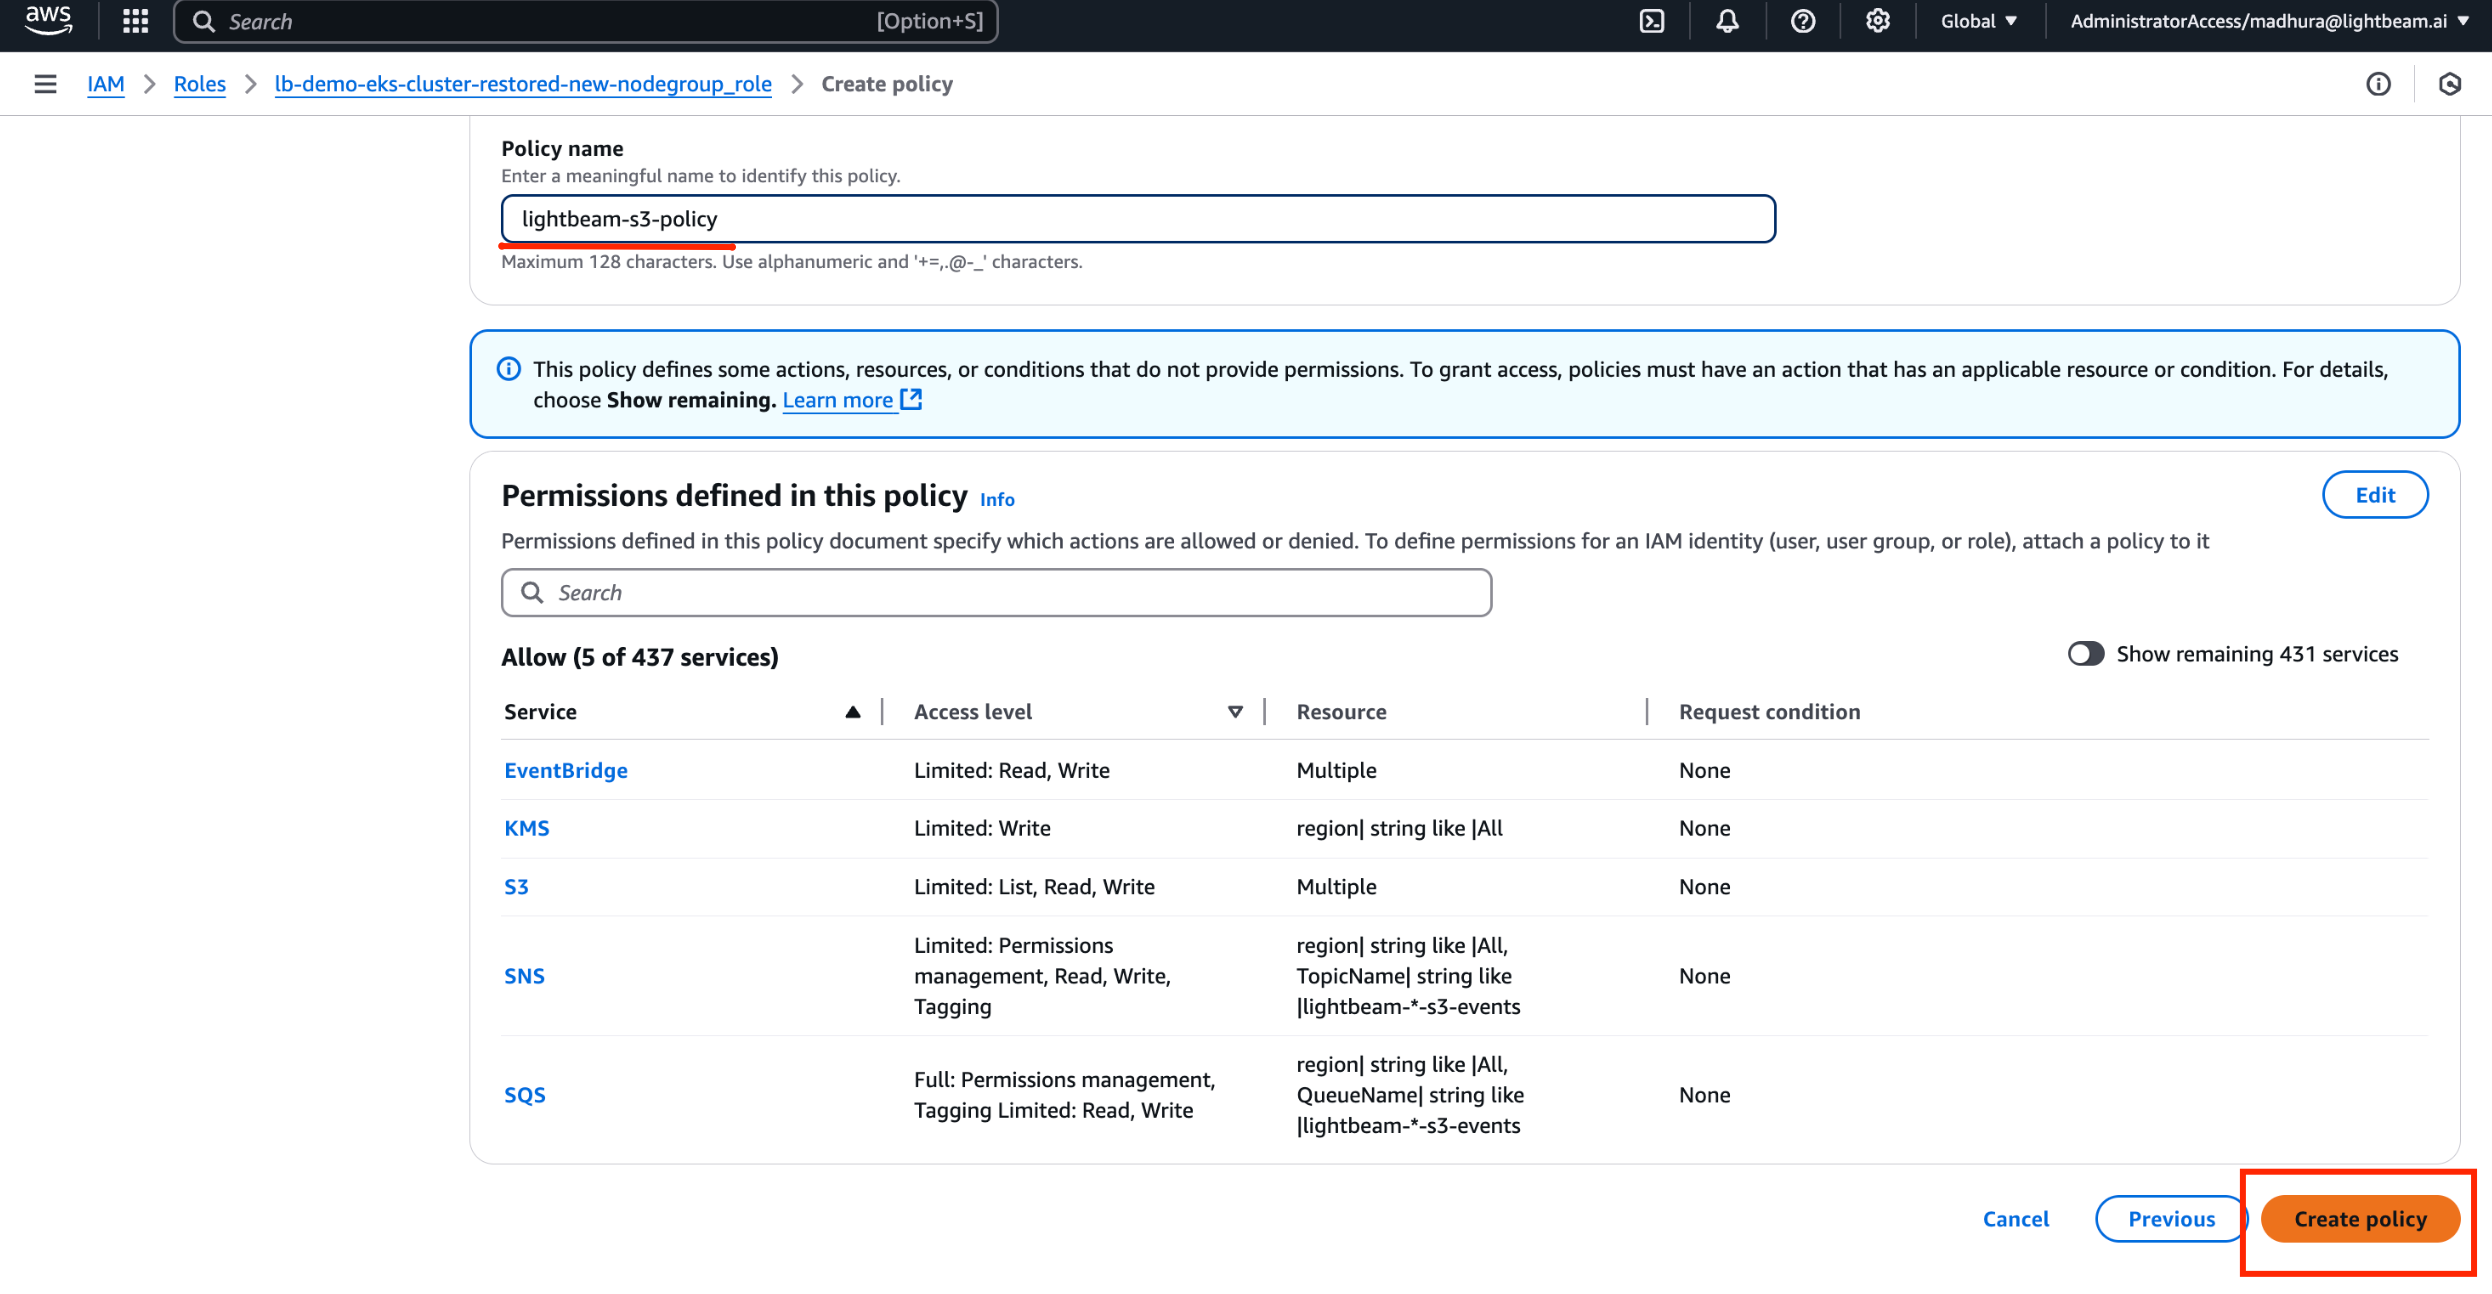Click the magnifier icon in the top search bar
Screen dimensions: 2492x1294
point(203,21)
